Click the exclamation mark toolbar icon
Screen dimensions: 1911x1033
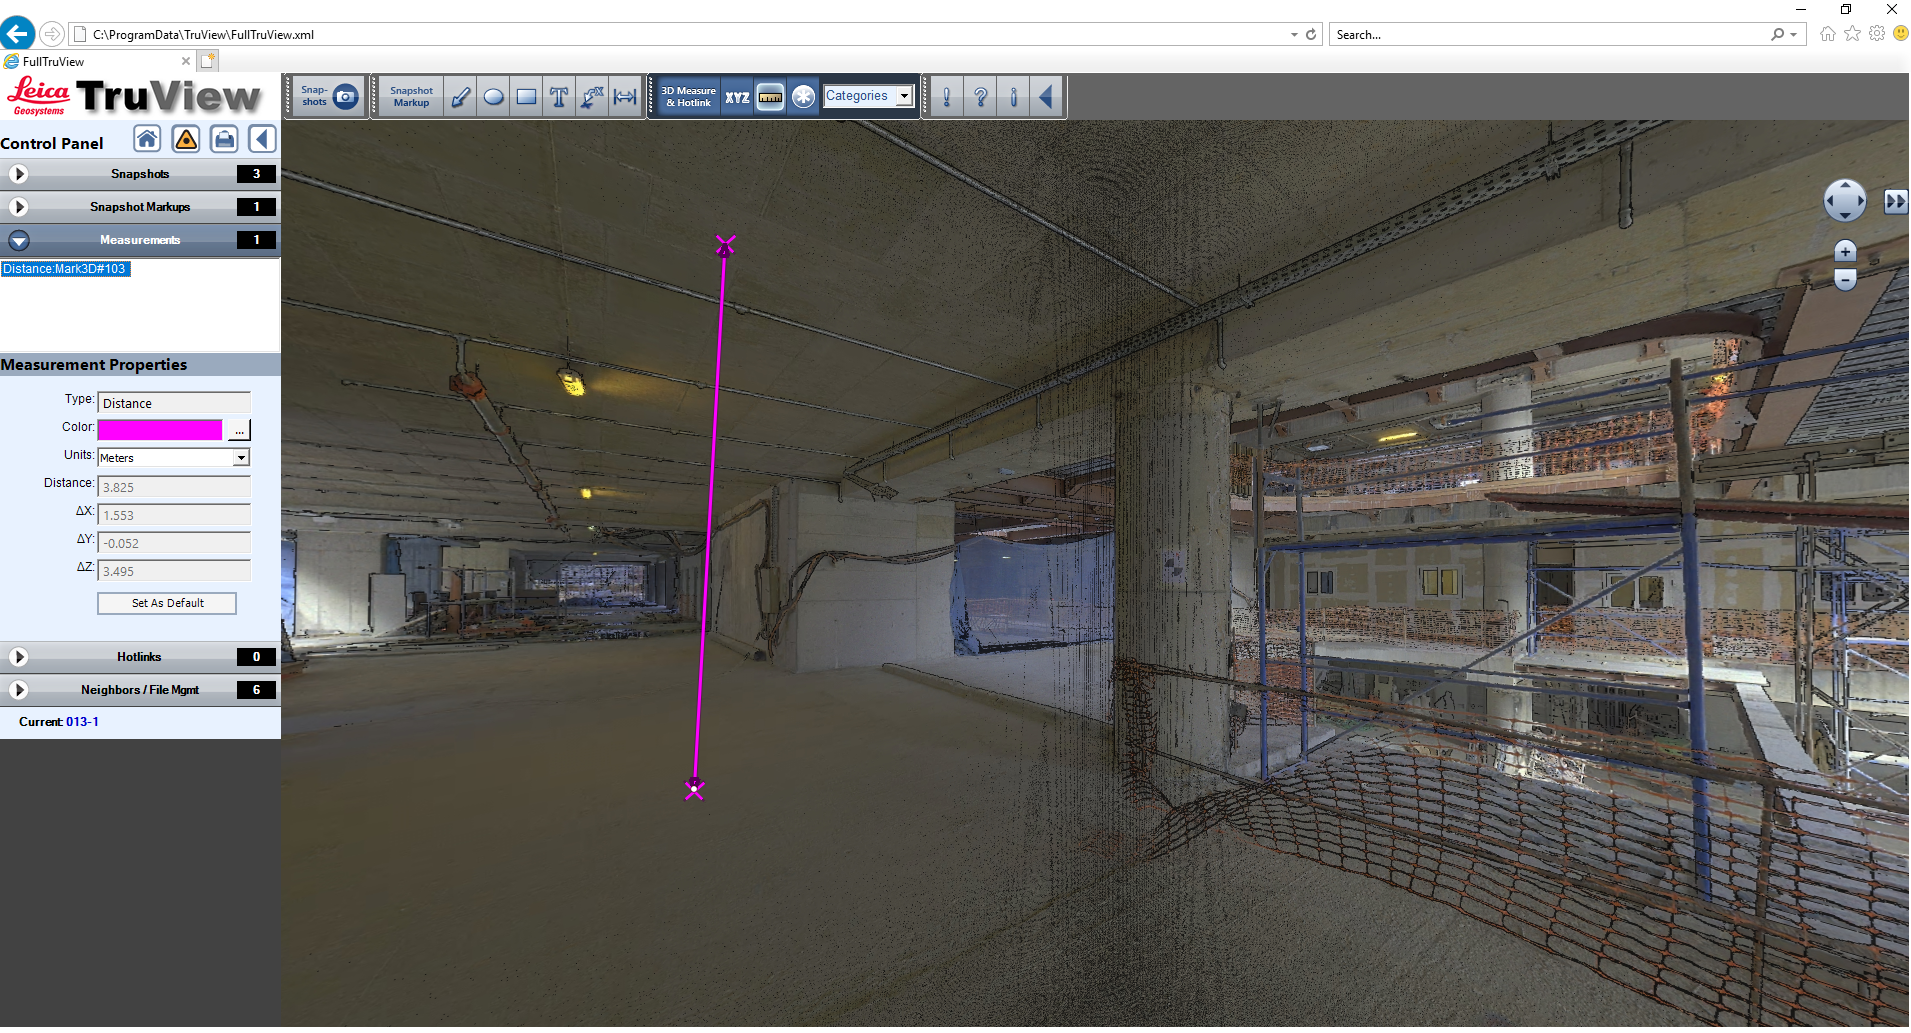point(947,97)
